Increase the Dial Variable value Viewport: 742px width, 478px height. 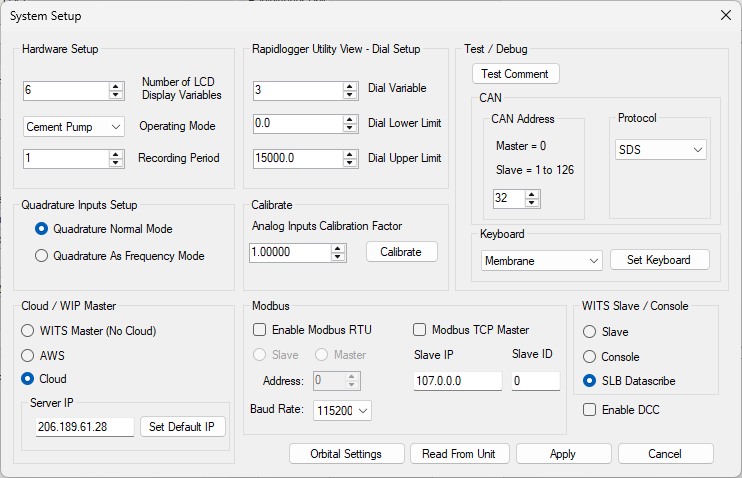[349, 86]
